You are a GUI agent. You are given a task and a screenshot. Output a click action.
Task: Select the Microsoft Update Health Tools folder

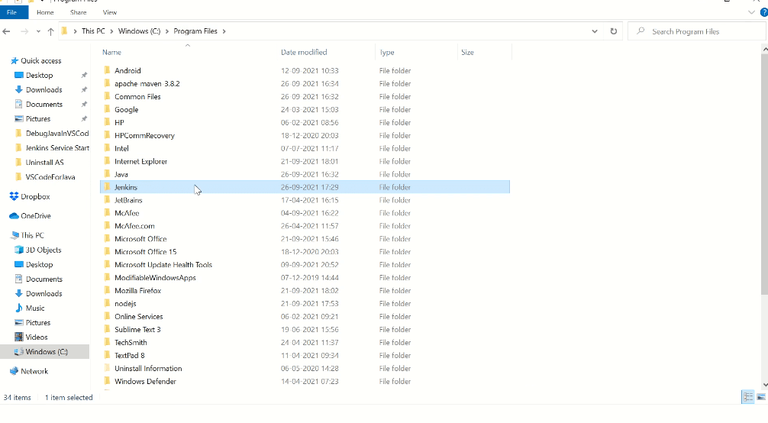(163, 265)
